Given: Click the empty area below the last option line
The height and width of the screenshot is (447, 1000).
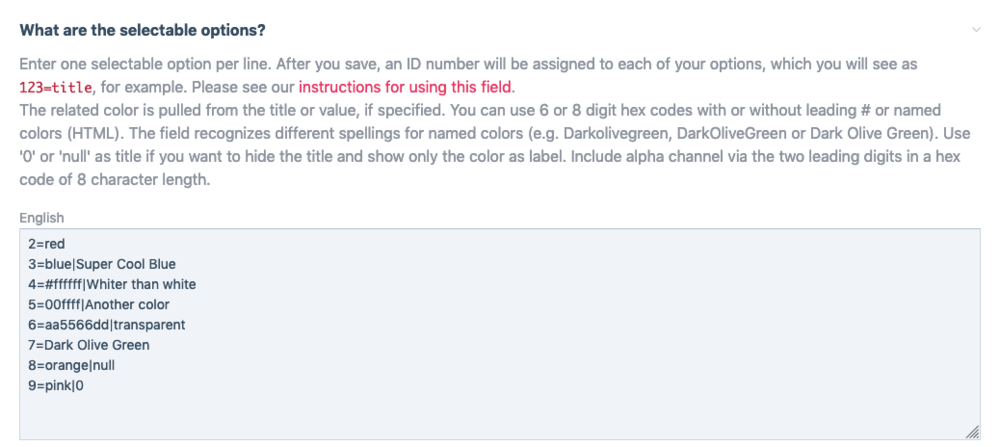Looking at the screenshot, I should point(400,415).
